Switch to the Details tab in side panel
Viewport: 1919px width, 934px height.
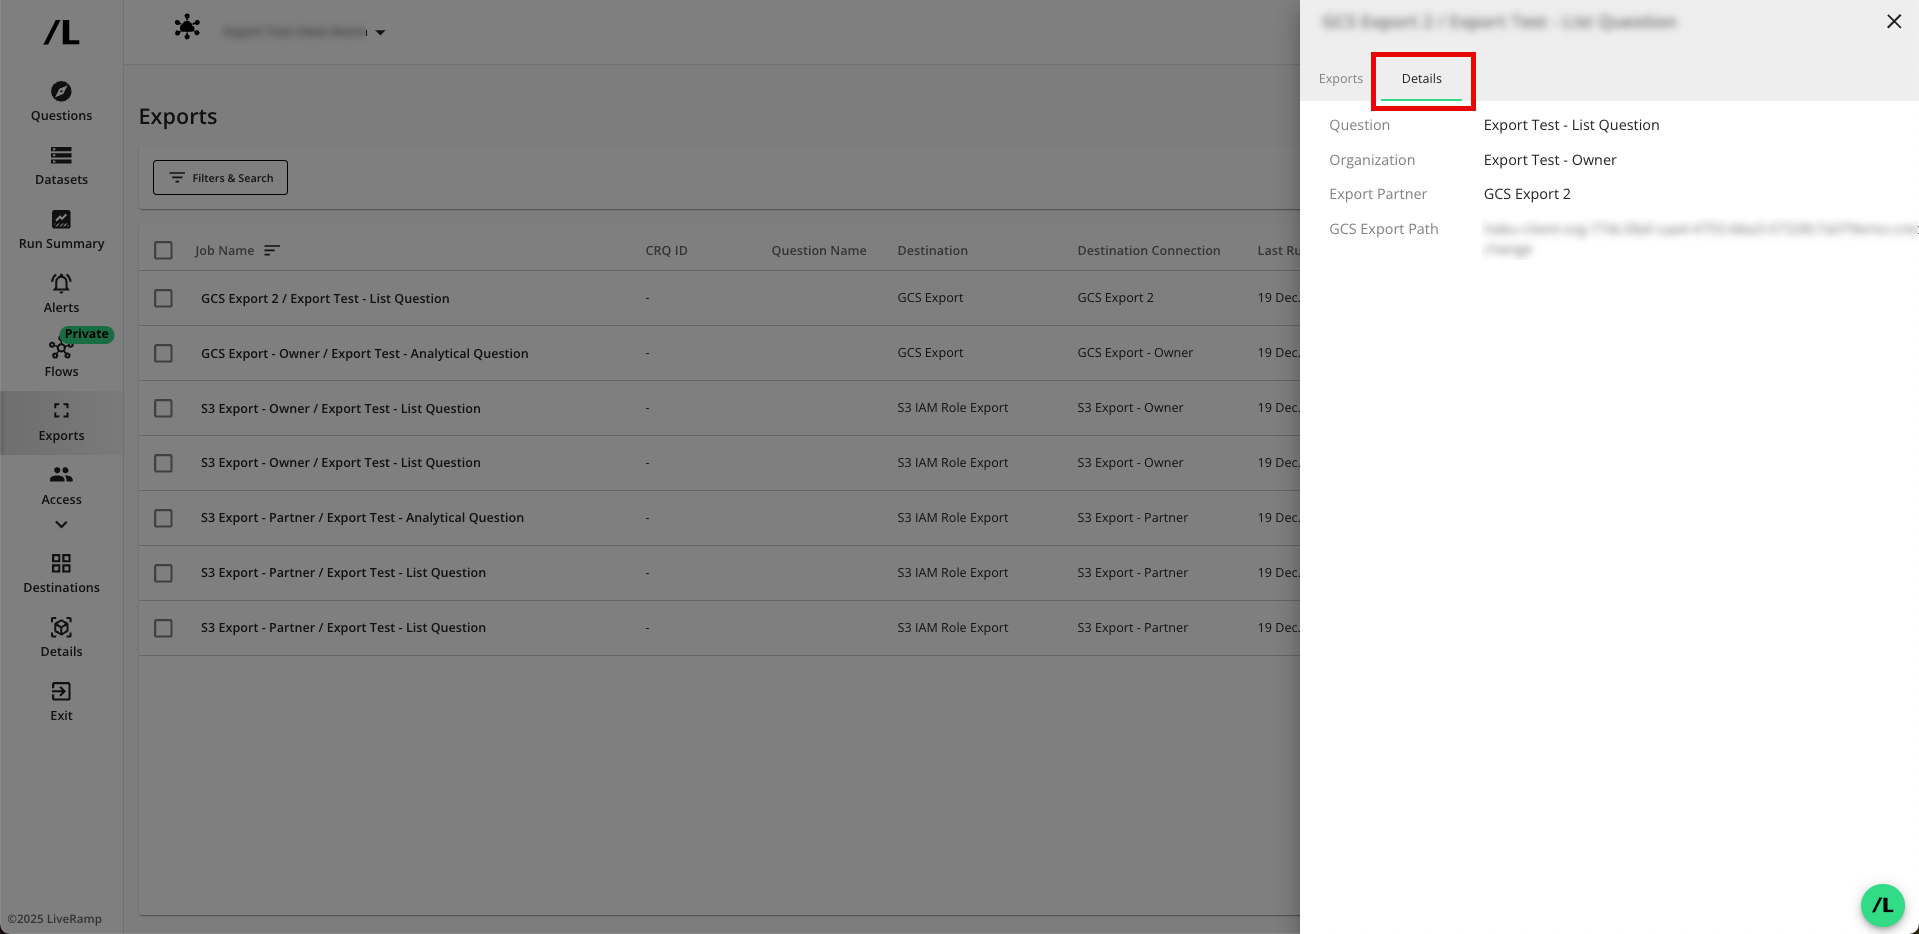(x=1421, y=78)
